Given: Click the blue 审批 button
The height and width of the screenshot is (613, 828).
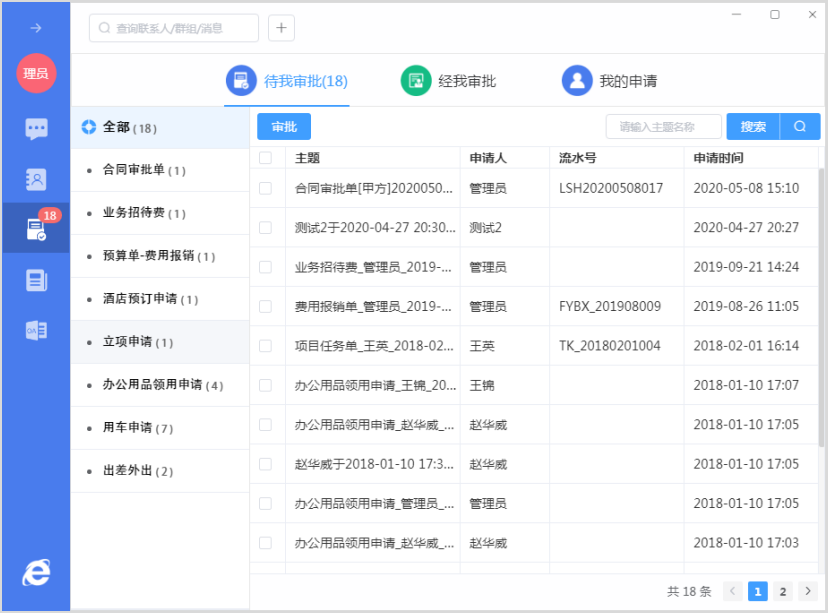Looking at the screenshot, I should point(284,126).
